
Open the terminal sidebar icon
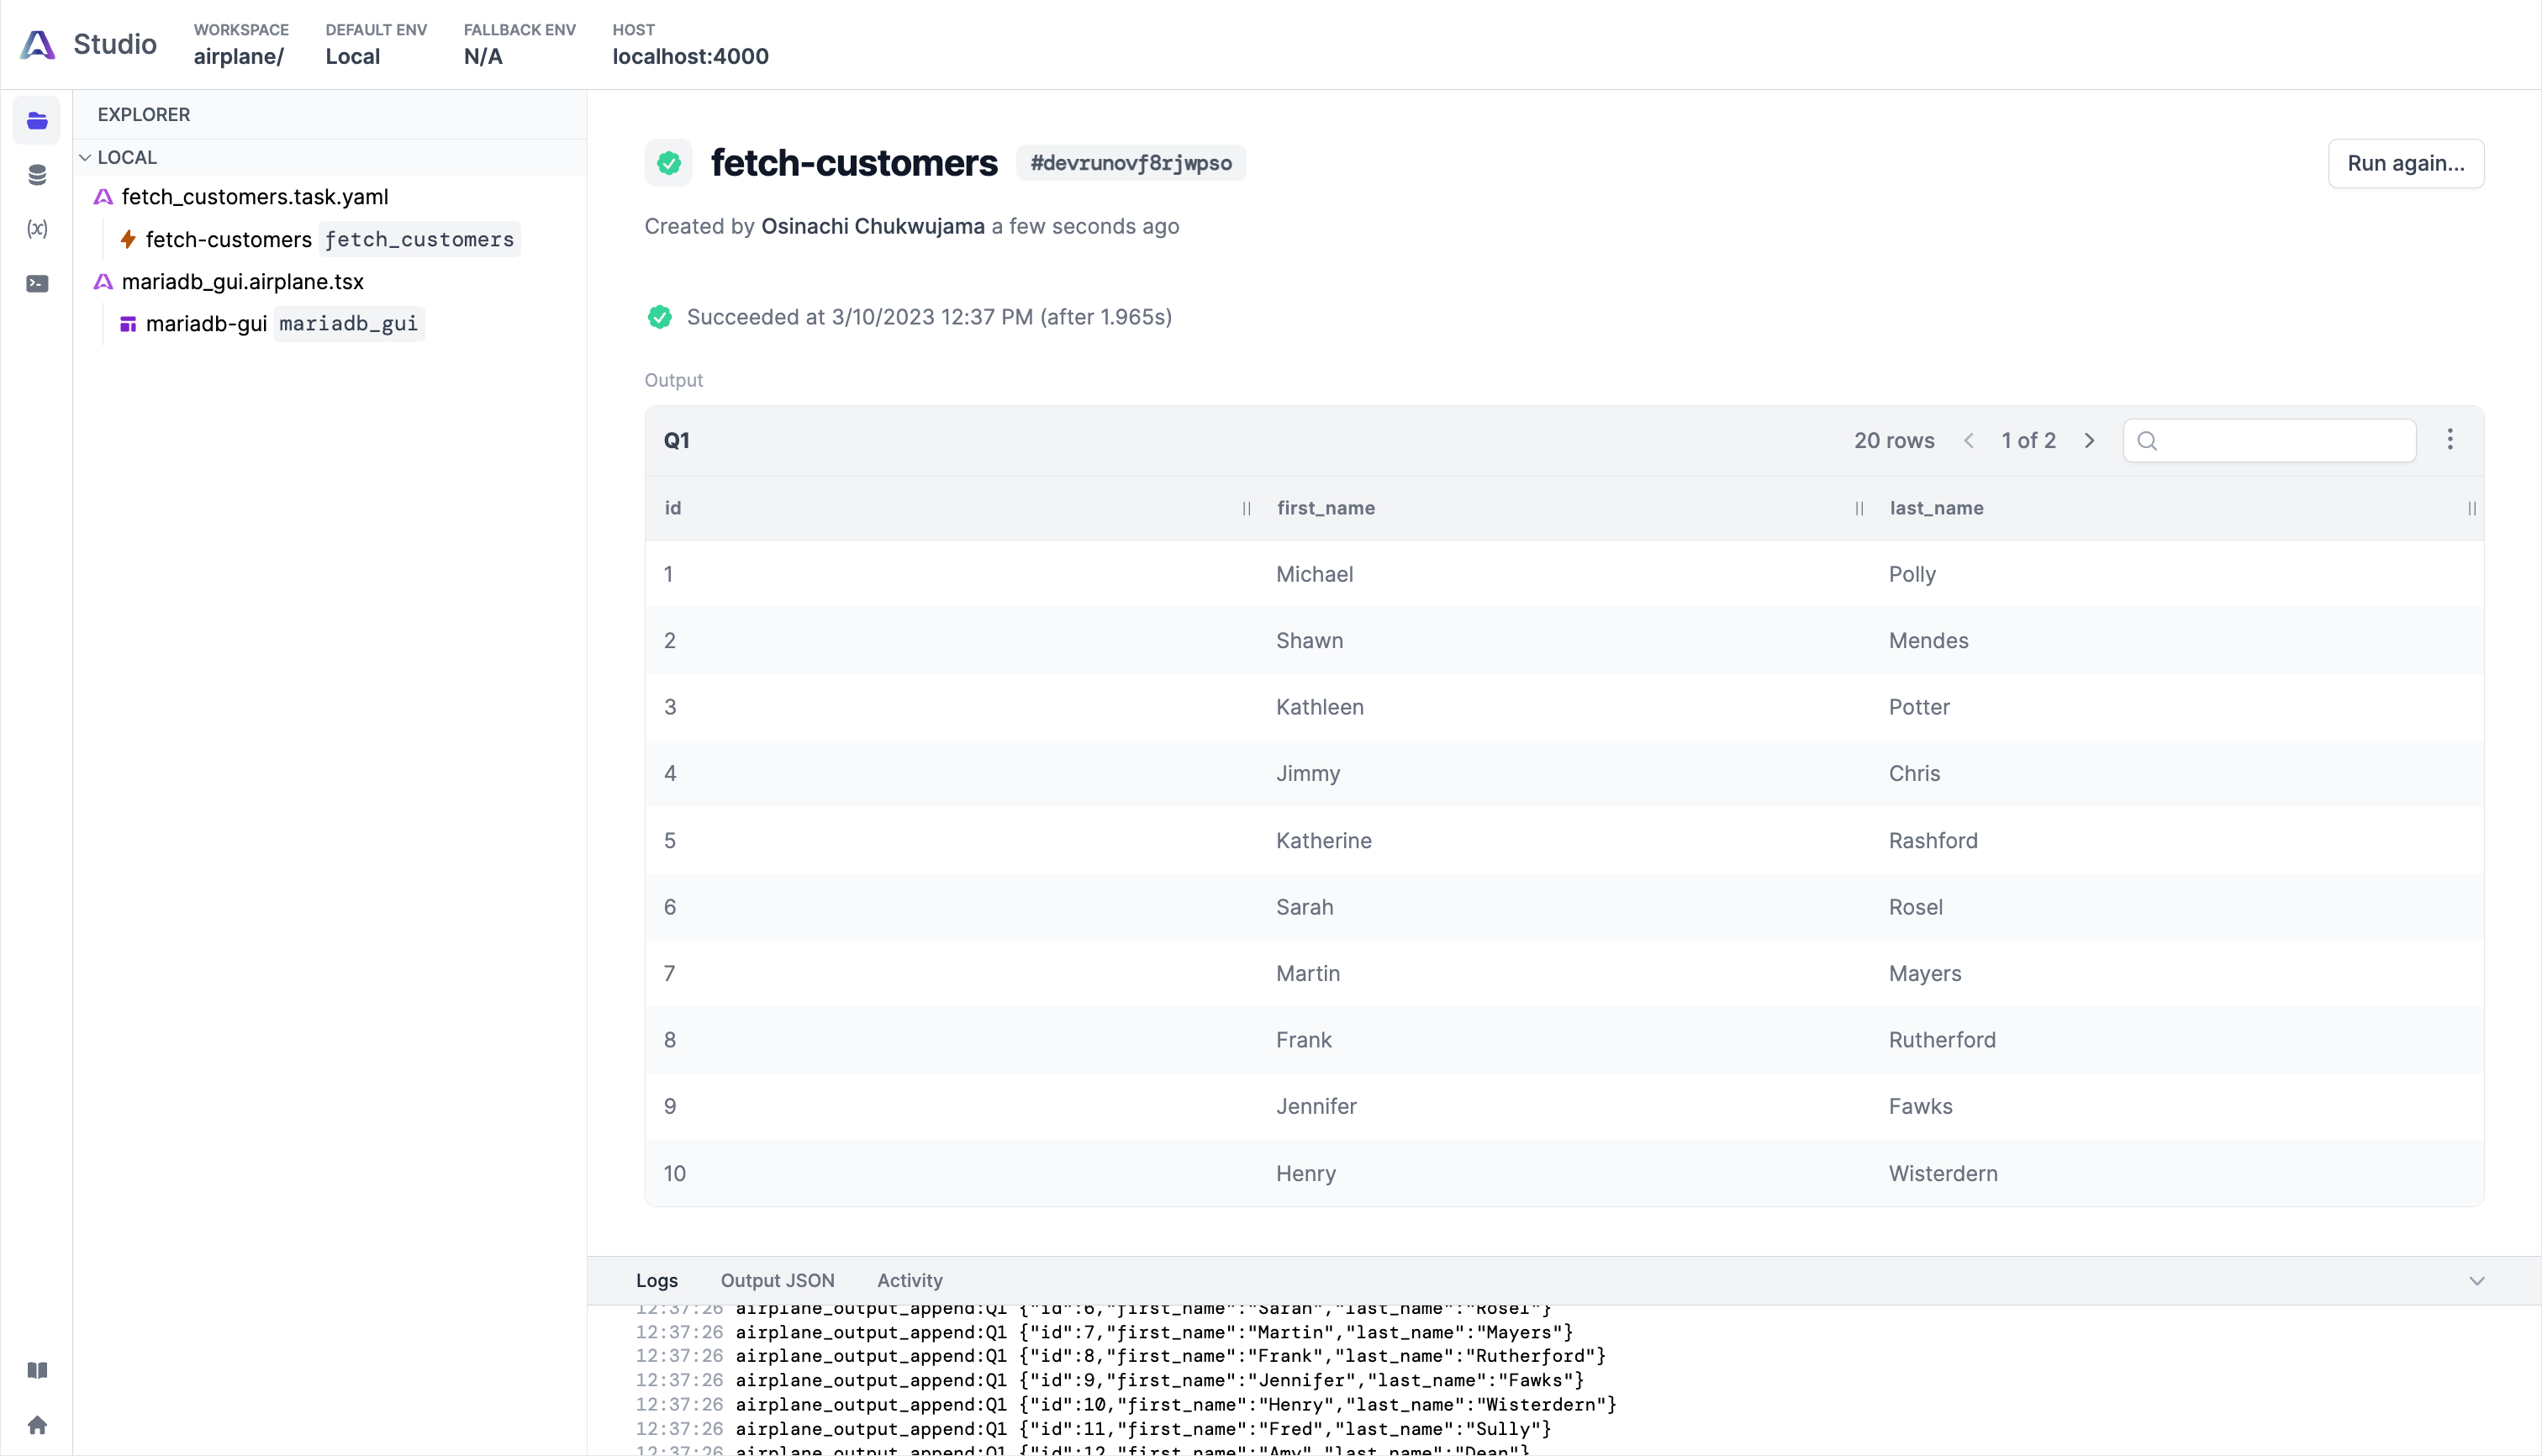[37, 283]
